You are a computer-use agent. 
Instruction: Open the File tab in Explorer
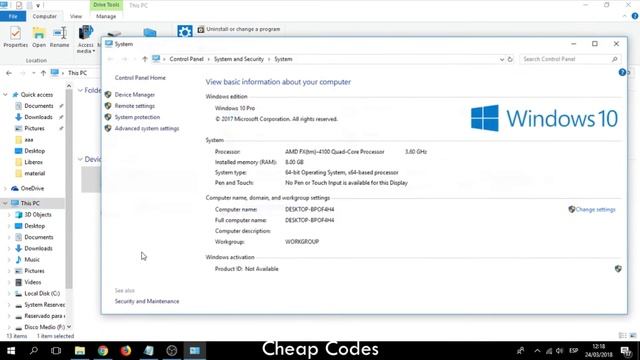(x=13, y=16)
